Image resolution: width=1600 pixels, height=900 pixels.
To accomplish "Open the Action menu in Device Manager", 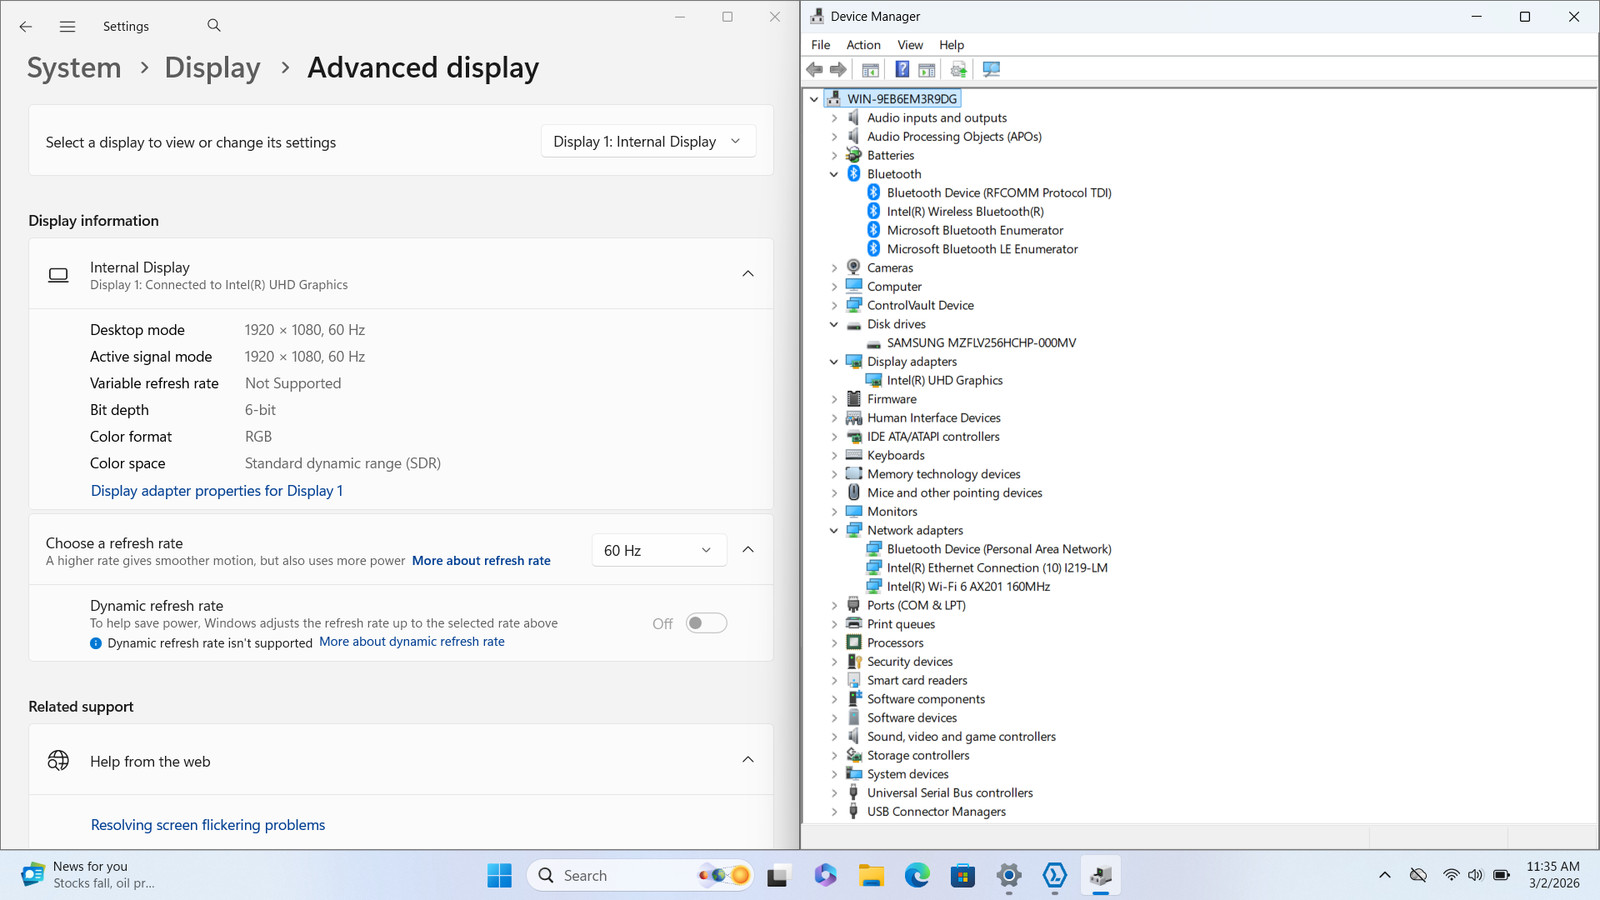I will [863, 45].
